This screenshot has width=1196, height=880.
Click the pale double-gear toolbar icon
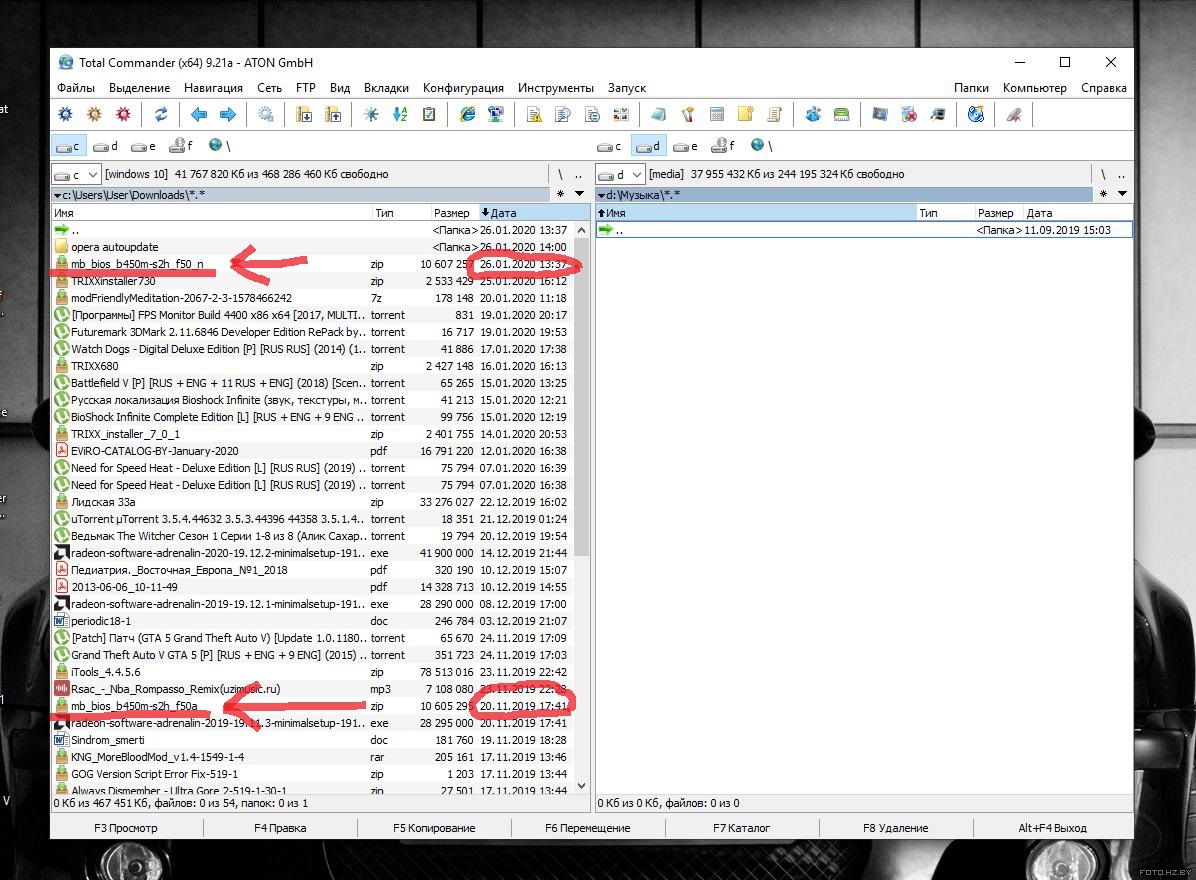coord(265,114)
